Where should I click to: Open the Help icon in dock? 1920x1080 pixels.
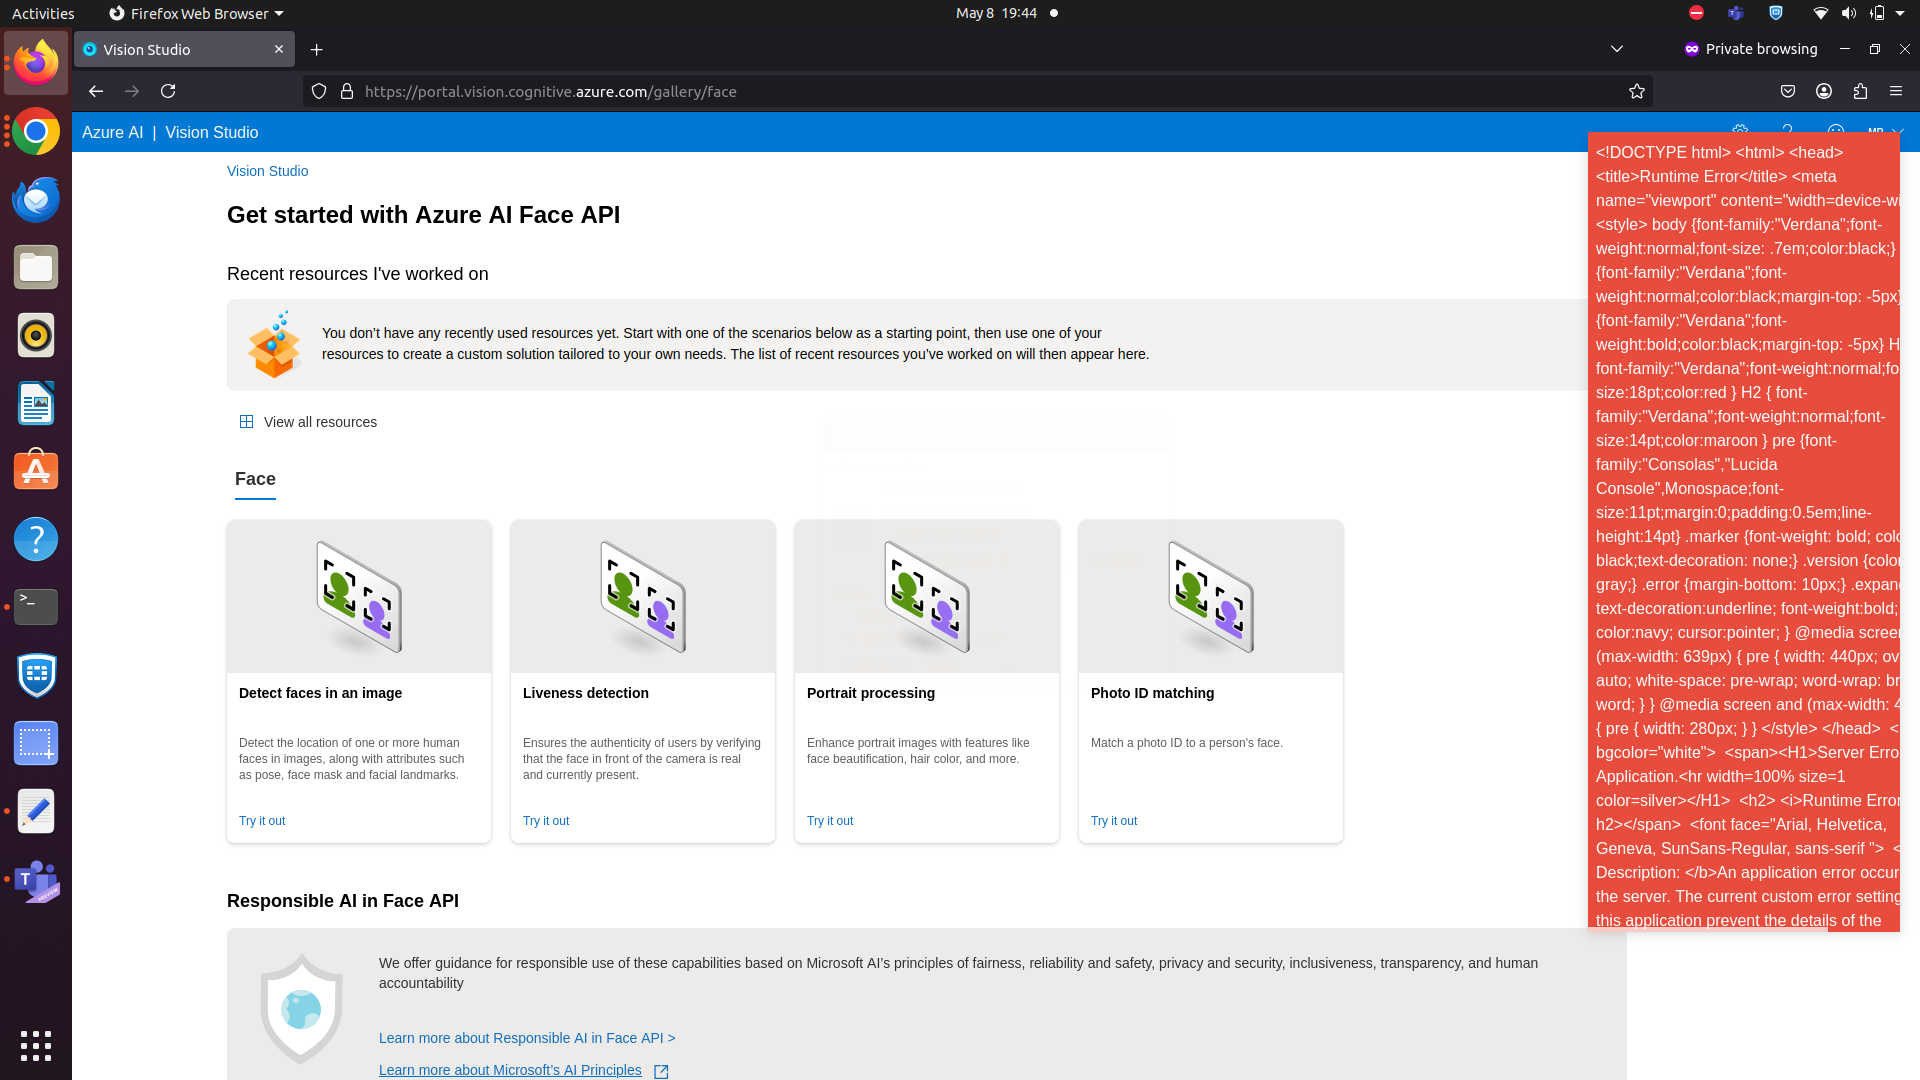click(36, 539)
